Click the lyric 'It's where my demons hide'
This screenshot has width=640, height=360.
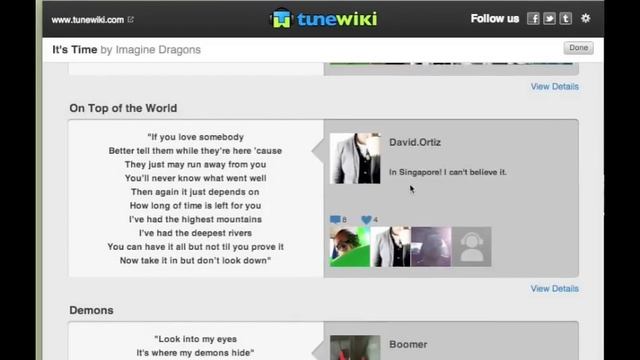click(196, 353)
